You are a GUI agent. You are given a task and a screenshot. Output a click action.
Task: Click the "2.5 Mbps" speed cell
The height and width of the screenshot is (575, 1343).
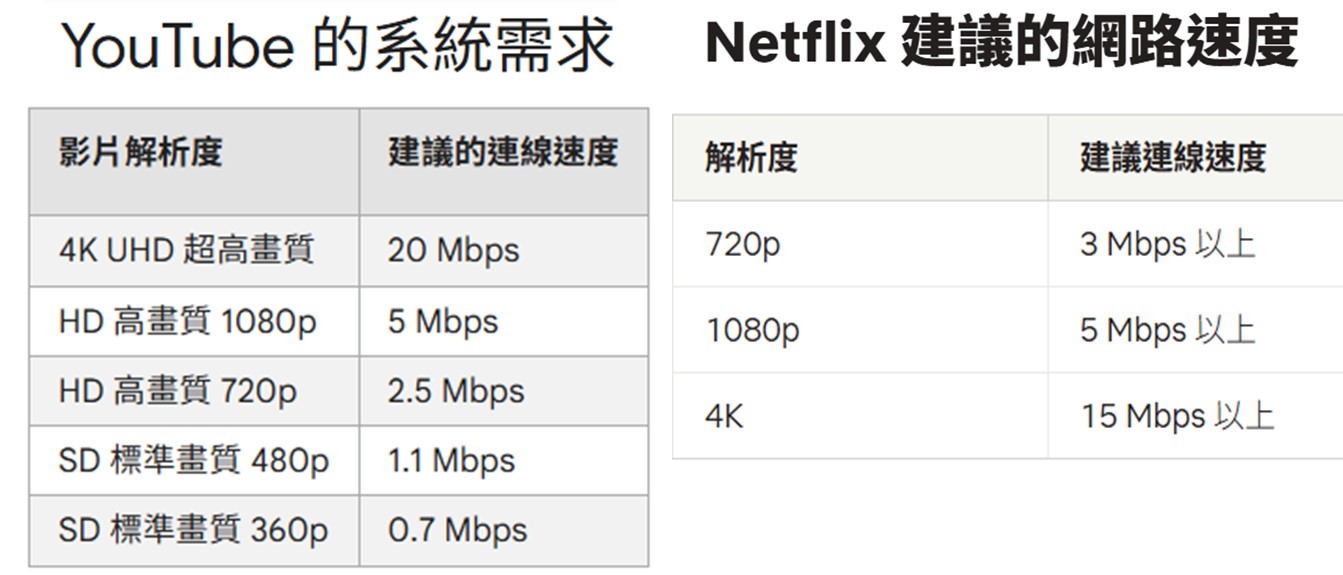[x=456, y=391]
